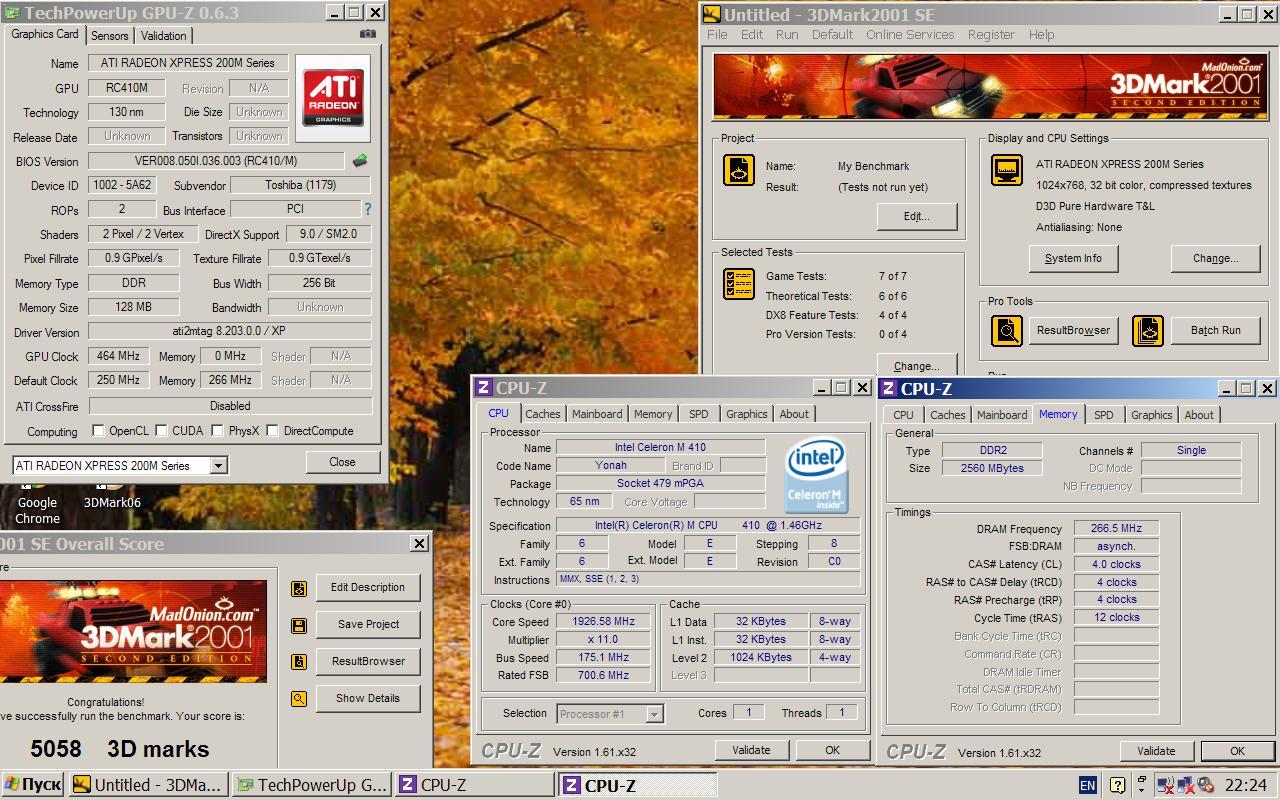Click OK in the right CPU-Z Memory window

point(1237,751)
